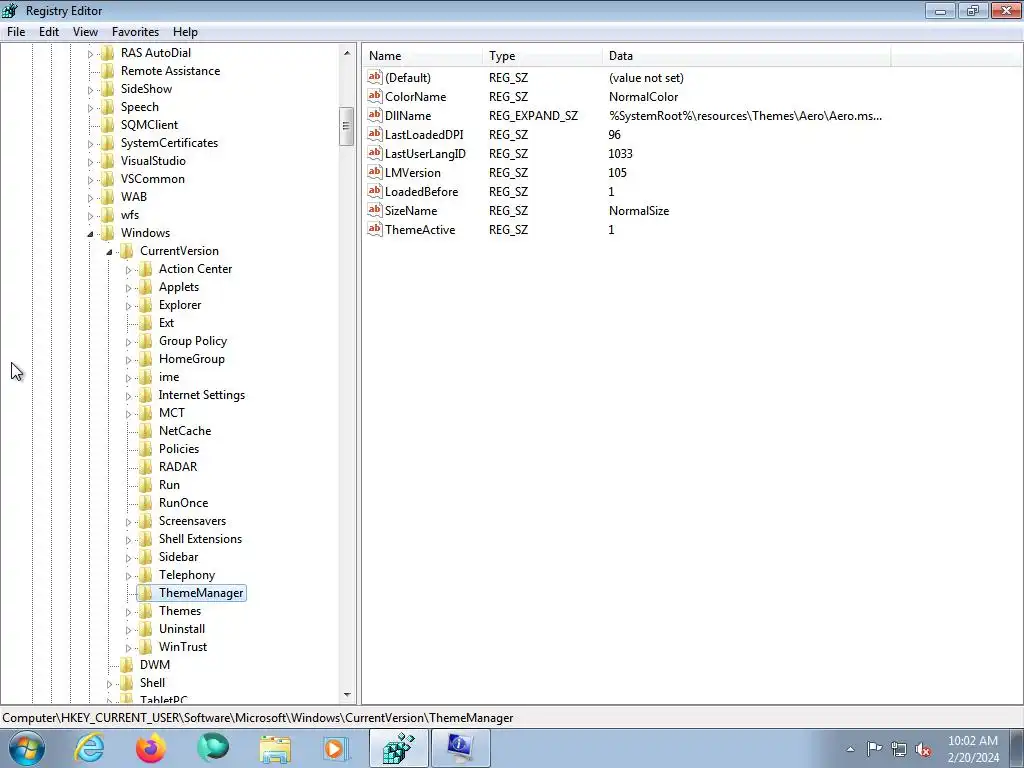Click the LastUserLangID value icon
This screenshot has height=768, width=1024.
pos(374,153)
